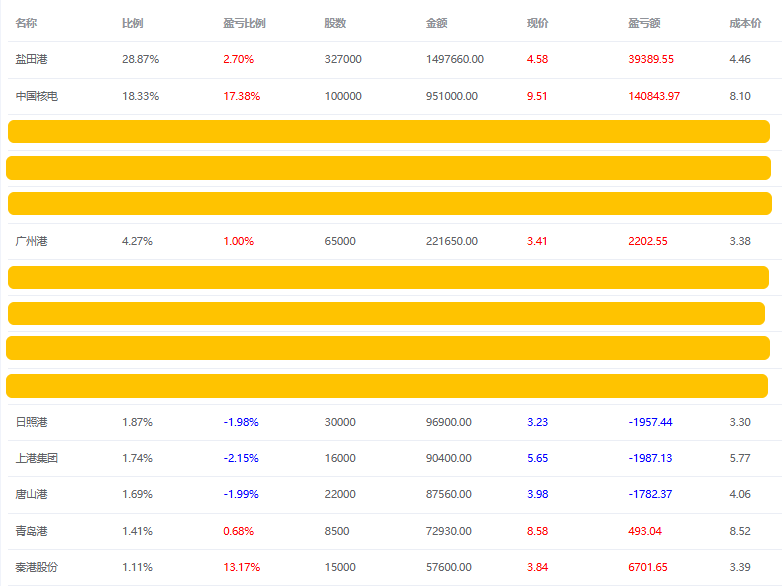Image resolution: width=782 pixels, height=586 pixels.
Task: Click the 72930.00 amount
Action: click(x=449, y=531)
